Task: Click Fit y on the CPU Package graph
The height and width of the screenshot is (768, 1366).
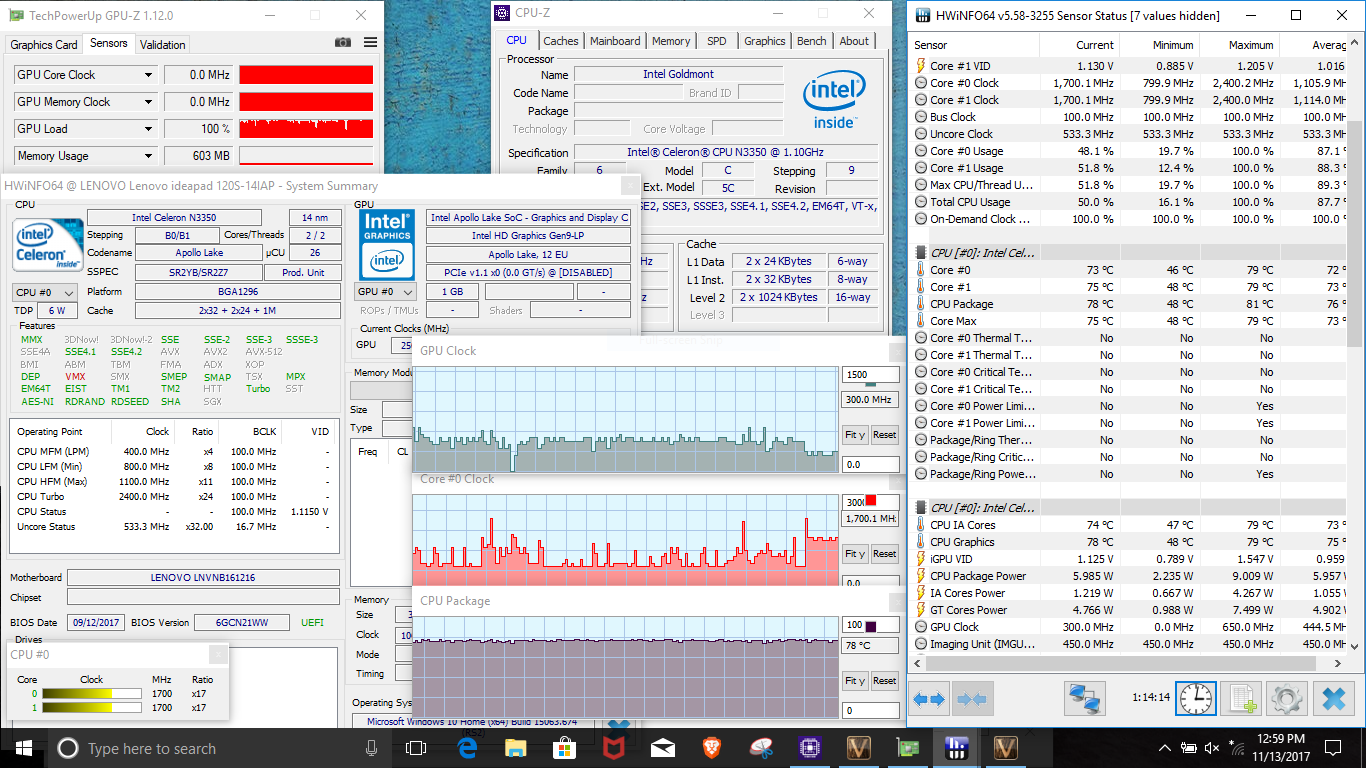Action: click(x=855, y=681)
